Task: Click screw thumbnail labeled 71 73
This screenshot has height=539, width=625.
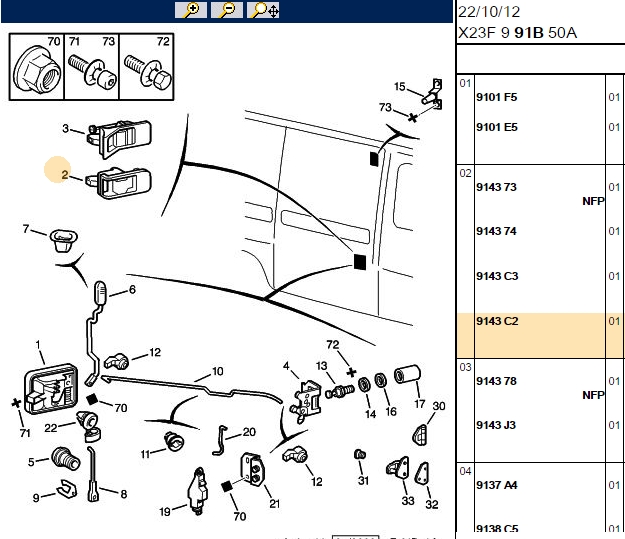Action: pos(92,67)
